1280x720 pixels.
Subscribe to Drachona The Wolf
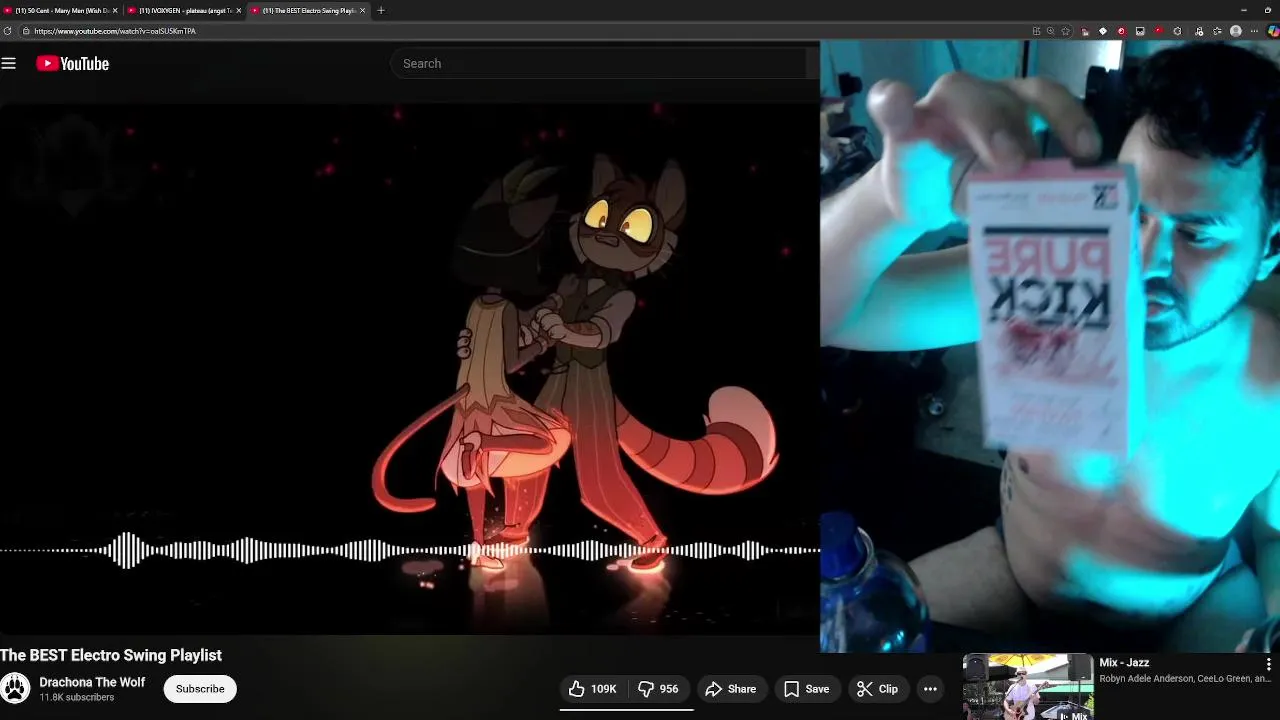[x=200, y=689]
